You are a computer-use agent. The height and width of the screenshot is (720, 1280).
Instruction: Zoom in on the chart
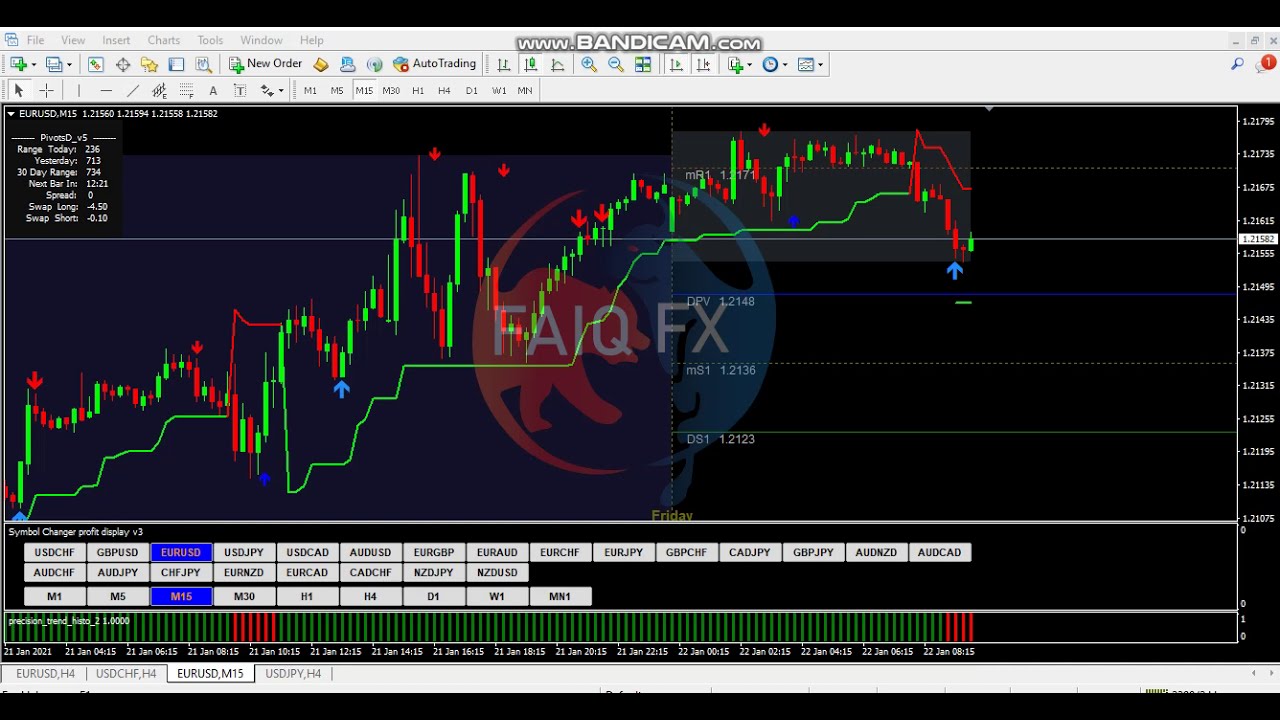[x=589, y=64]
